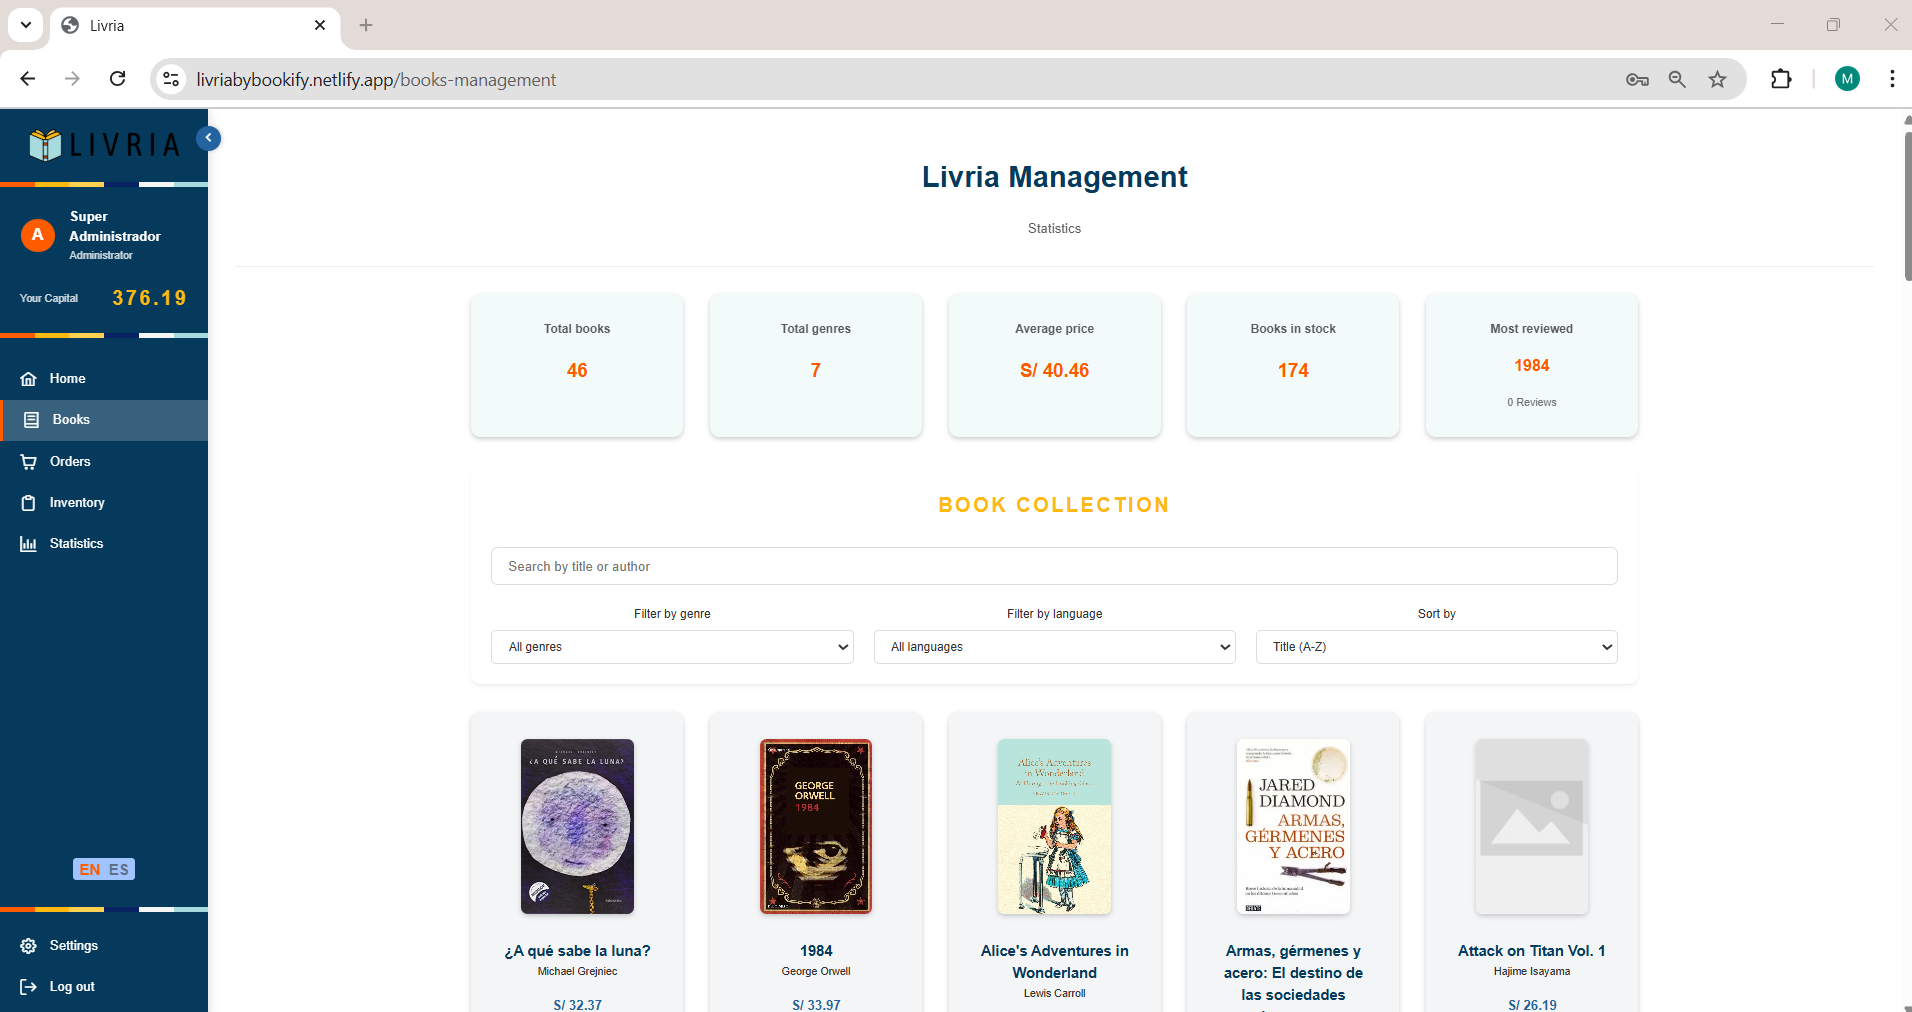Click the 1984 title below its cover

point(816,951)
